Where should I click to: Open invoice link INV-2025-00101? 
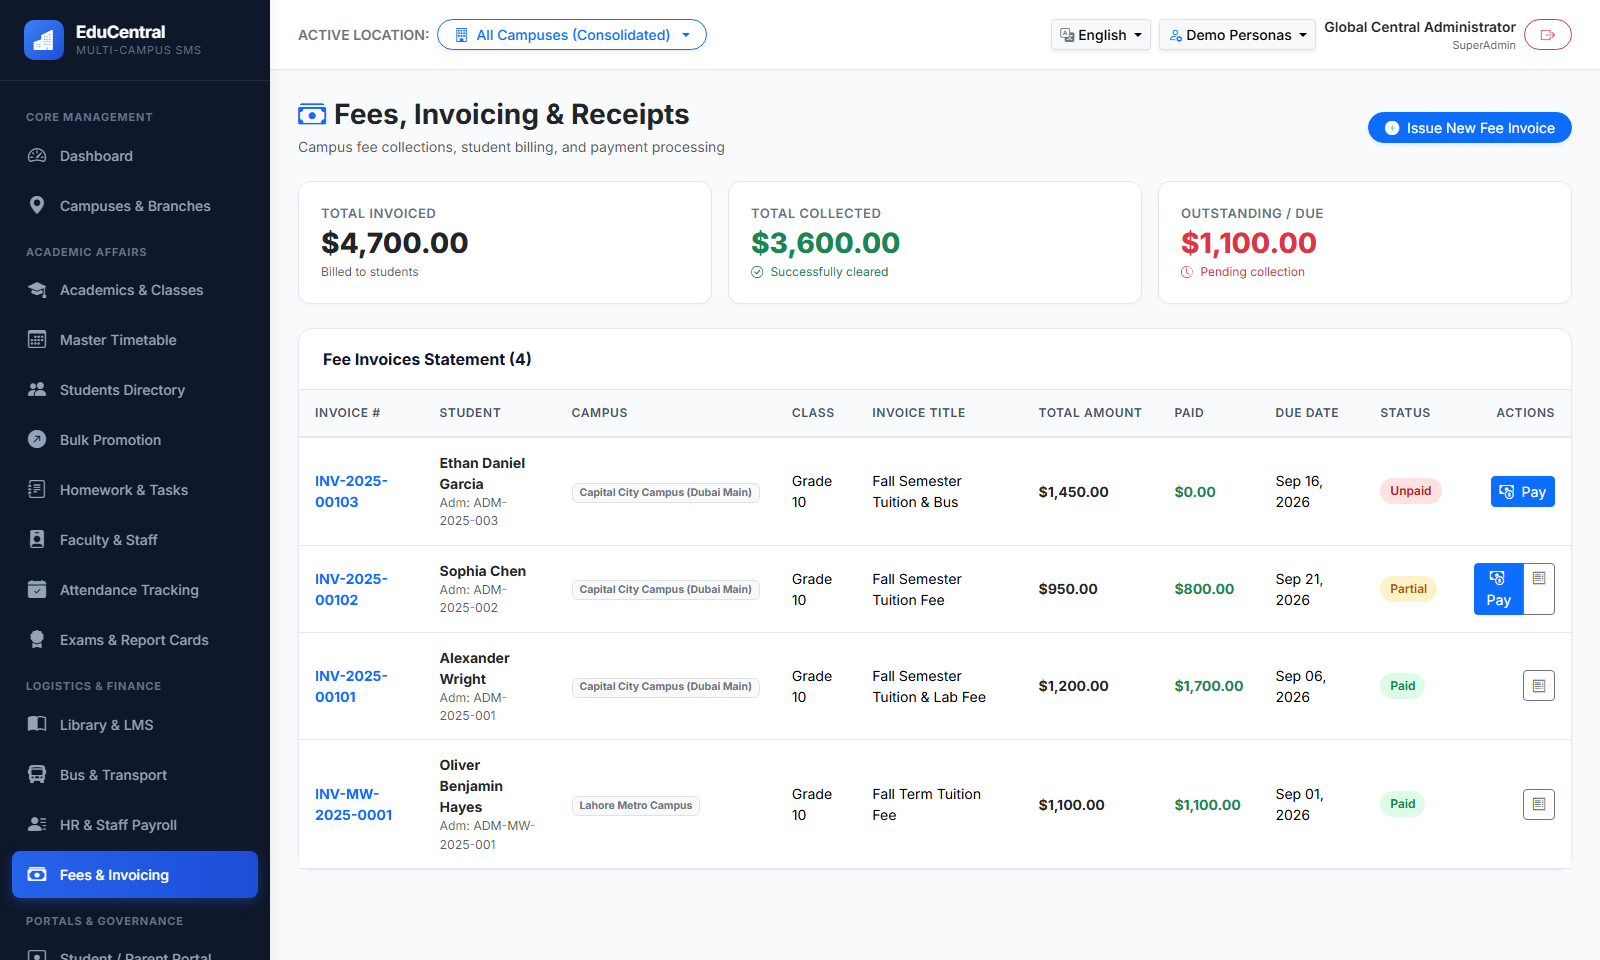pyautogui.click(x=351, y=686)
